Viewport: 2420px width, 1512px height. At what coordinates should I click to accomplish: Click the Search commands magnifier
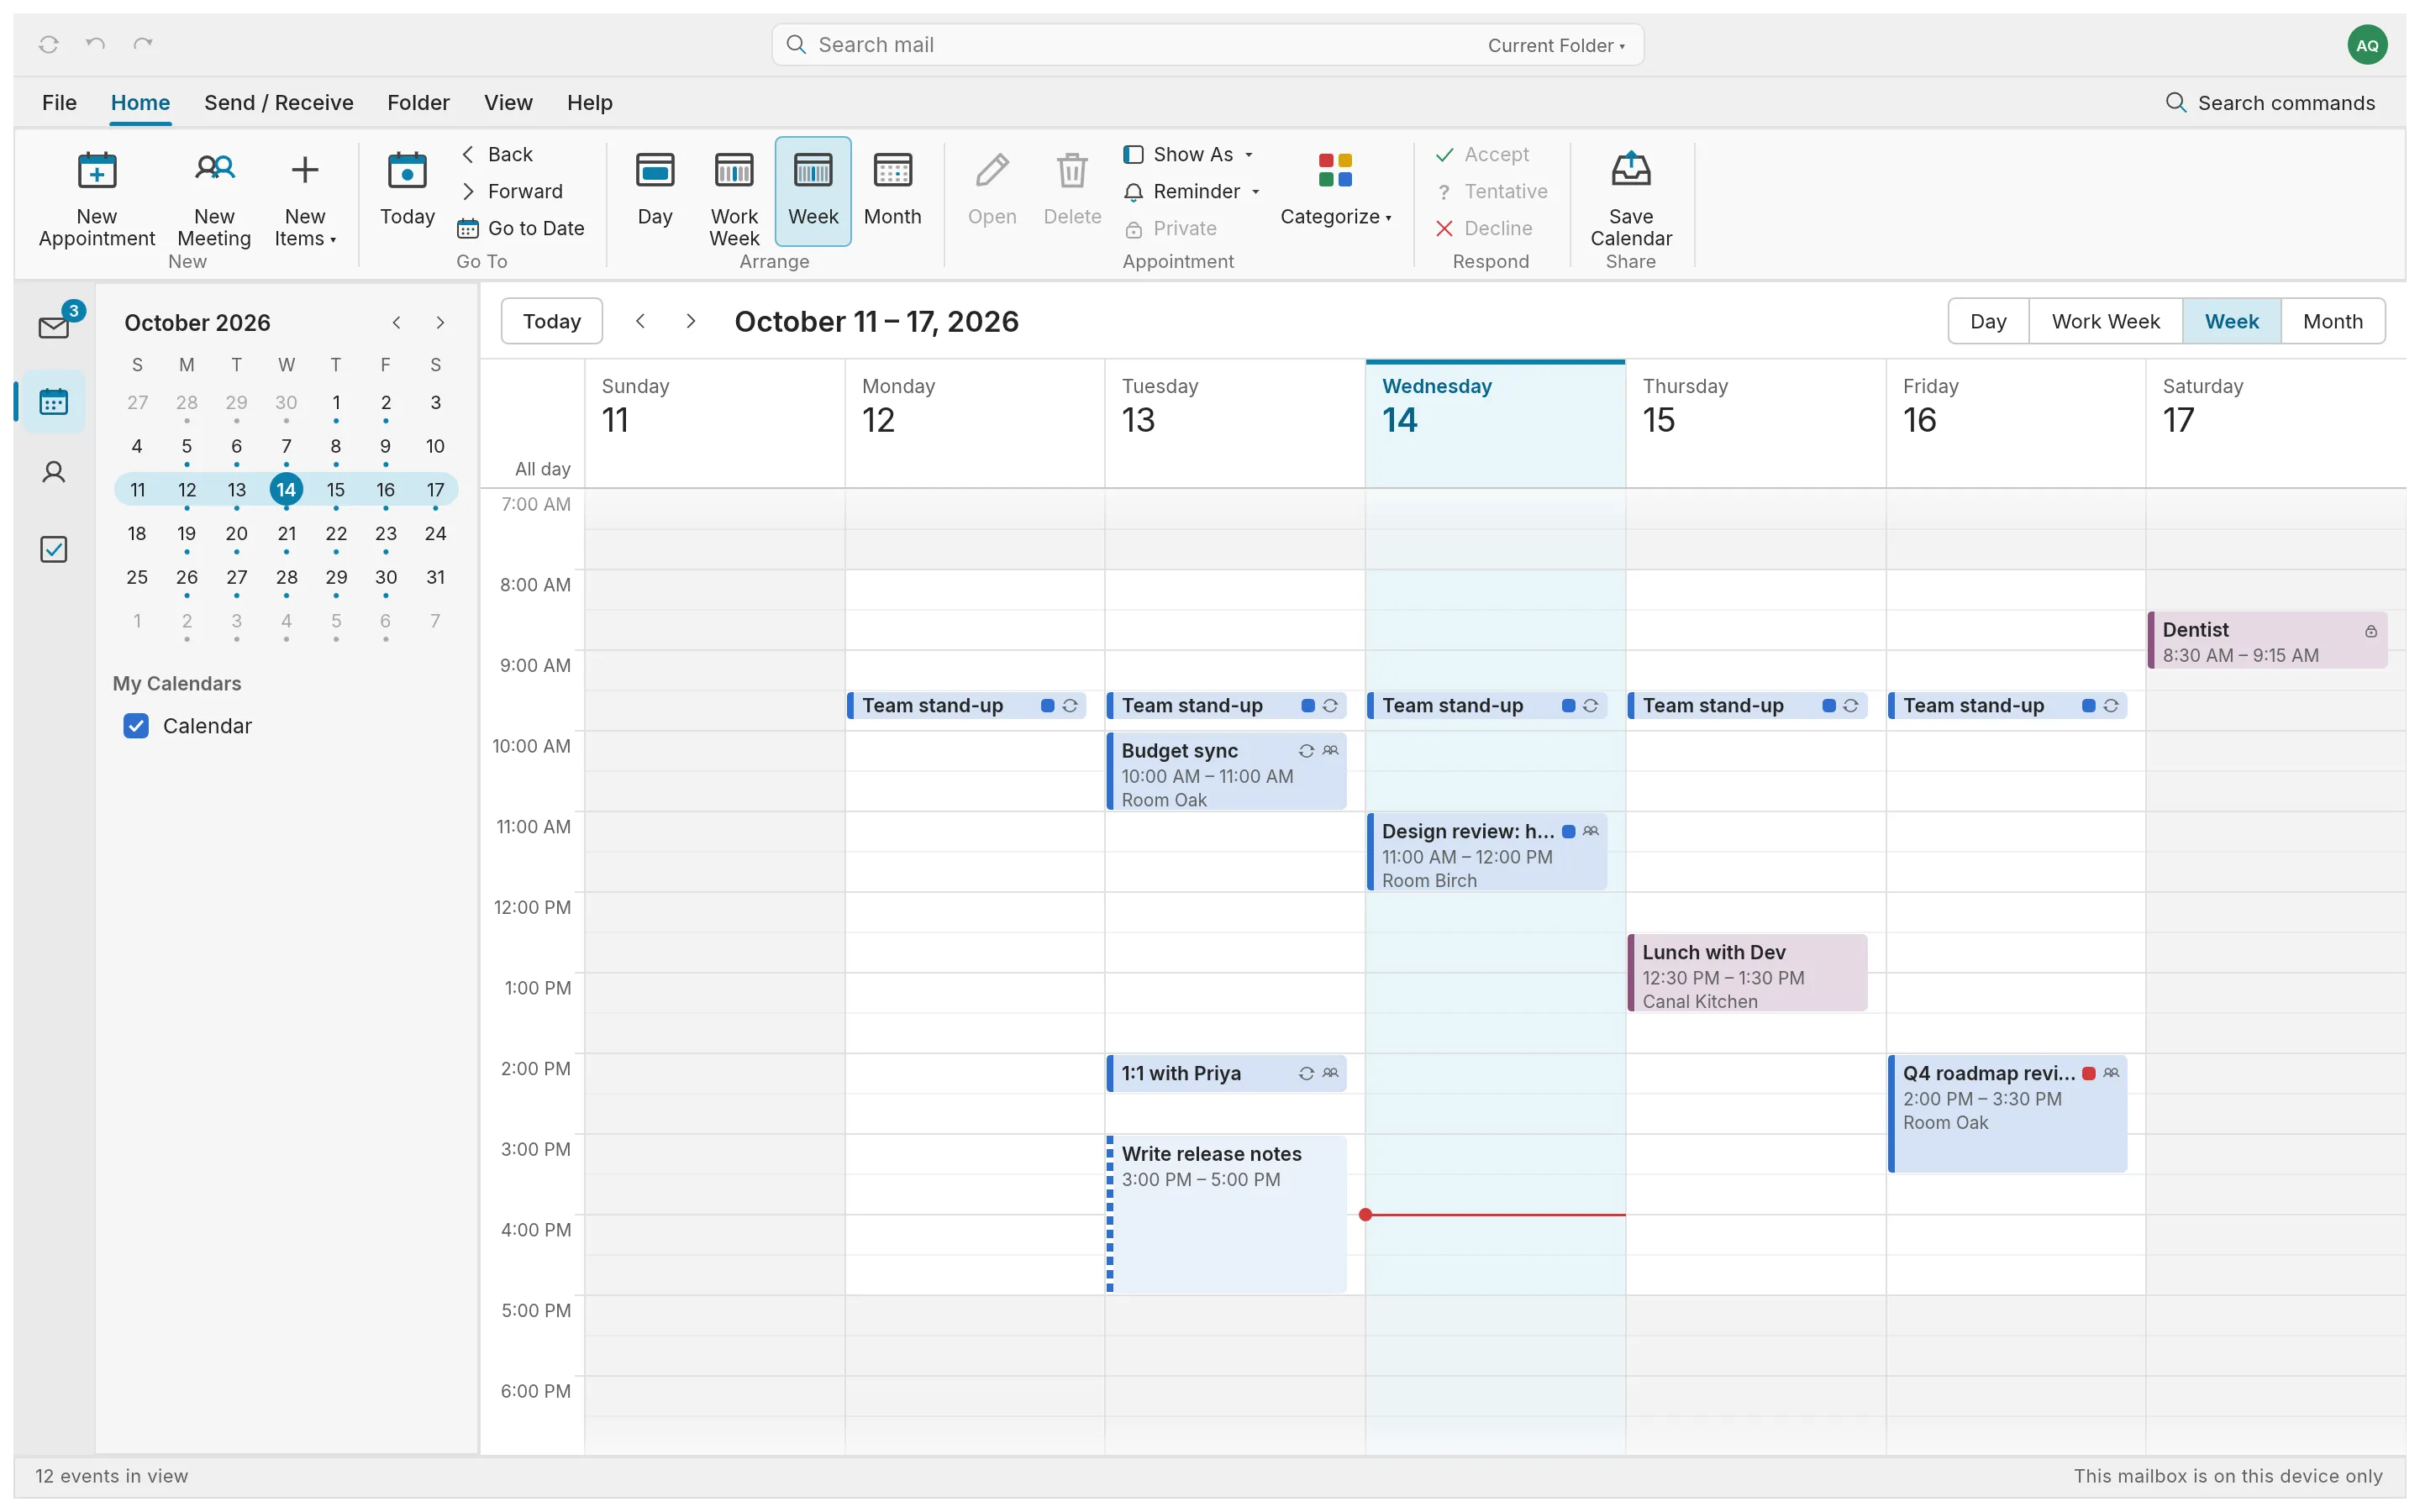pos(2175,102)
